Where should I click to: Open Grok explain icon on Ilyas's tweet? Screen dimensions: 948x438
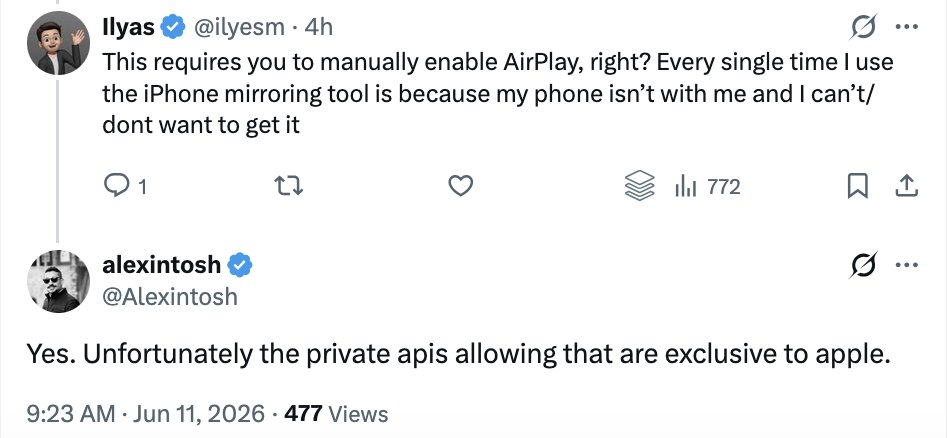click(863, 27)
